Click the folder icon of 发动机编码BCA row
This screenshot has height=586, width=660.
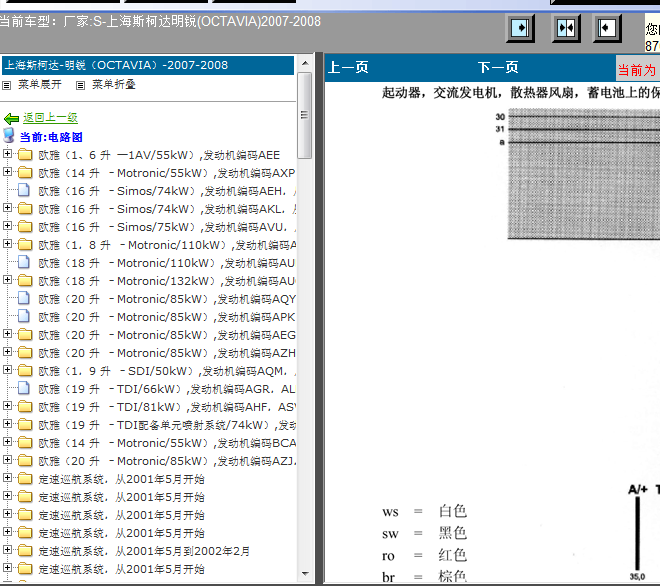point(25,442)
